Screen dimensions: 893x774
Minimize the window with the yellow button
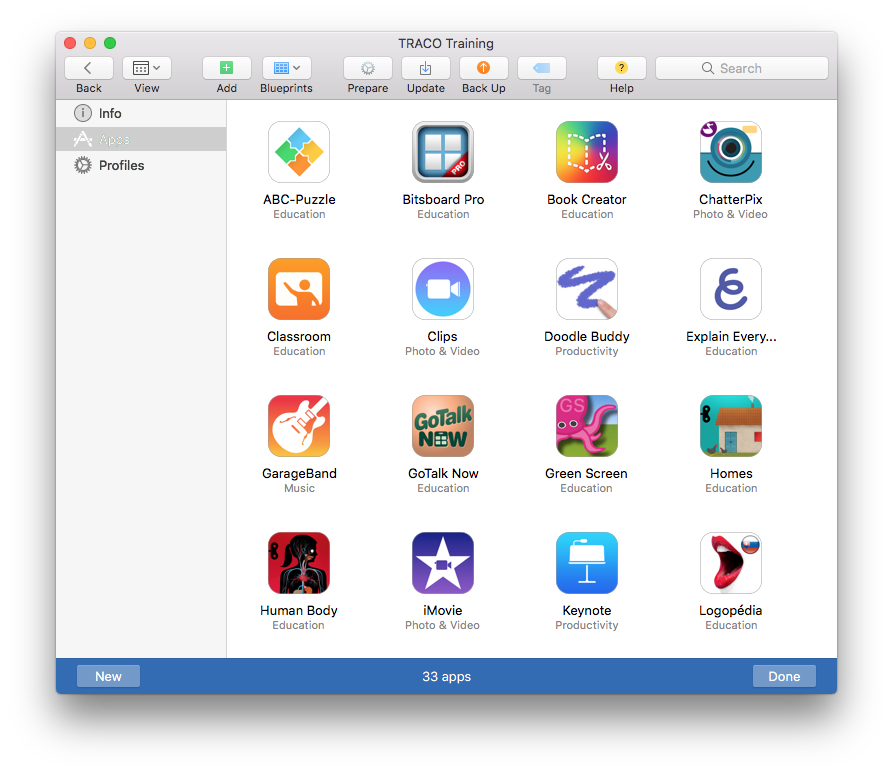click(90, 43)
